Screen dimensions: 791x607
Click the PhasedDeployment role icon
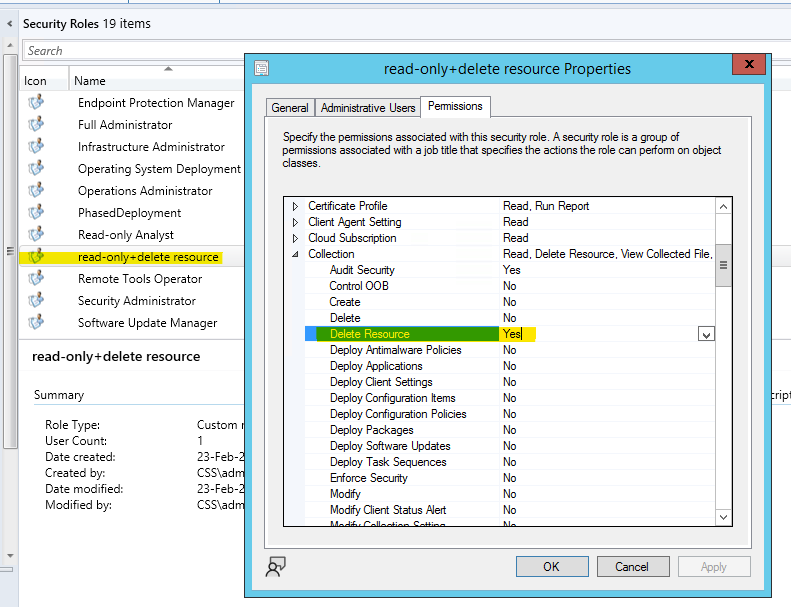[36, 212]
